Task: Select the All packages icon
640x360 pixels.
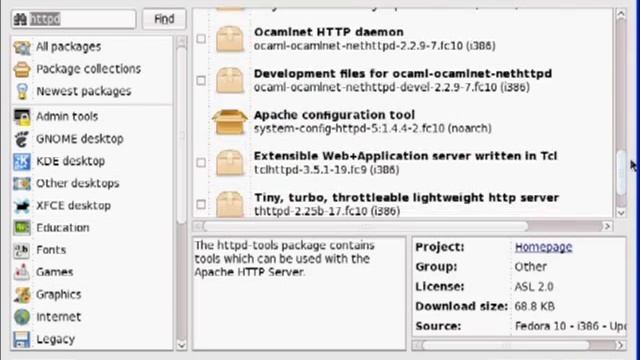Action: (x=22, y=47)
